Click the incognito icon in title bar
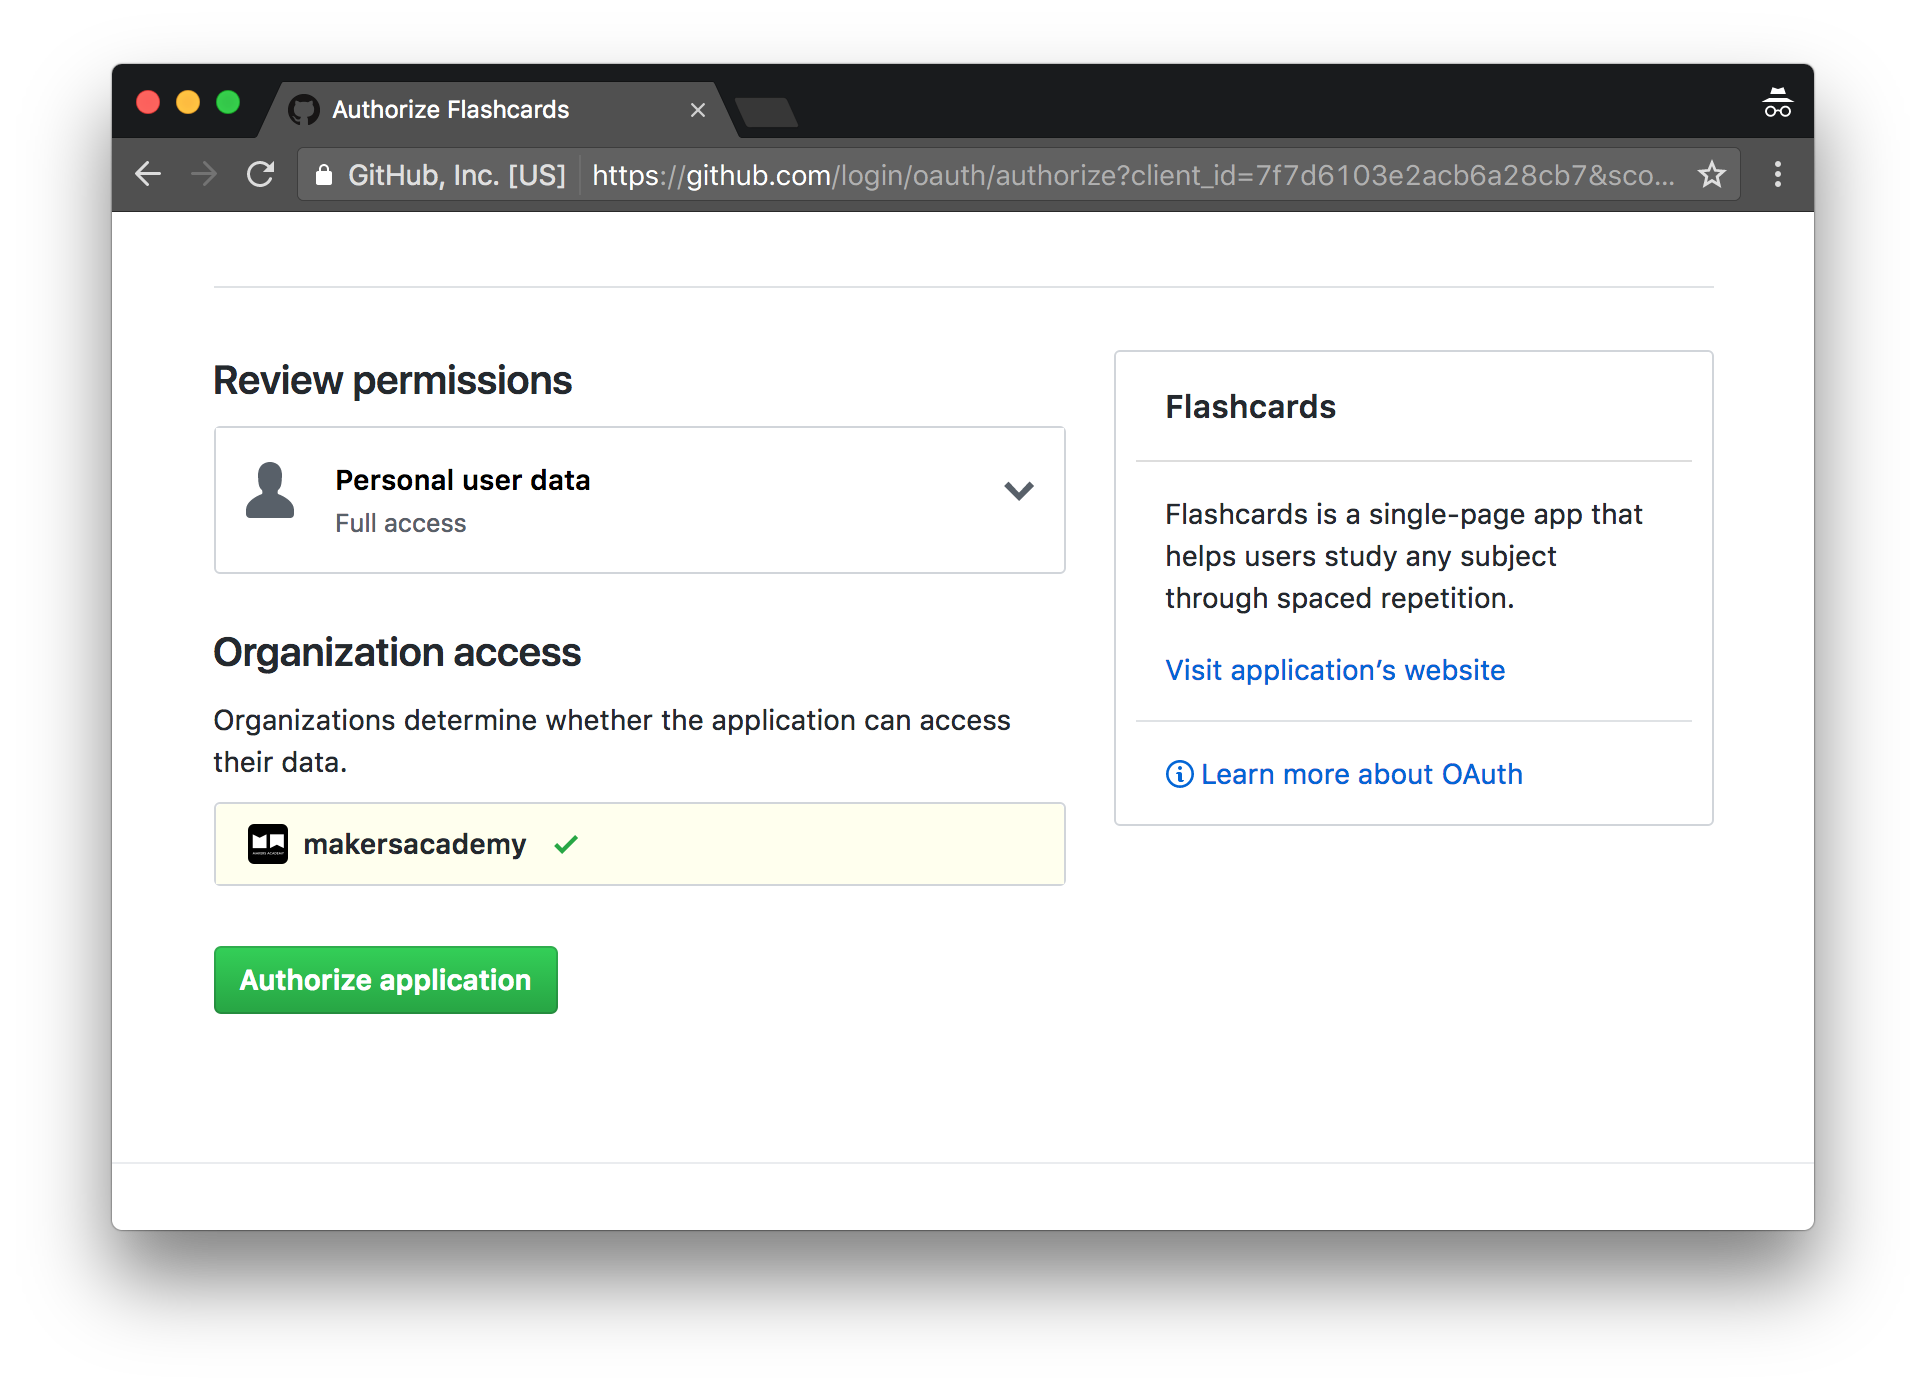The width and height of the screenshot is (1926, 1390). pos(1777,102)
